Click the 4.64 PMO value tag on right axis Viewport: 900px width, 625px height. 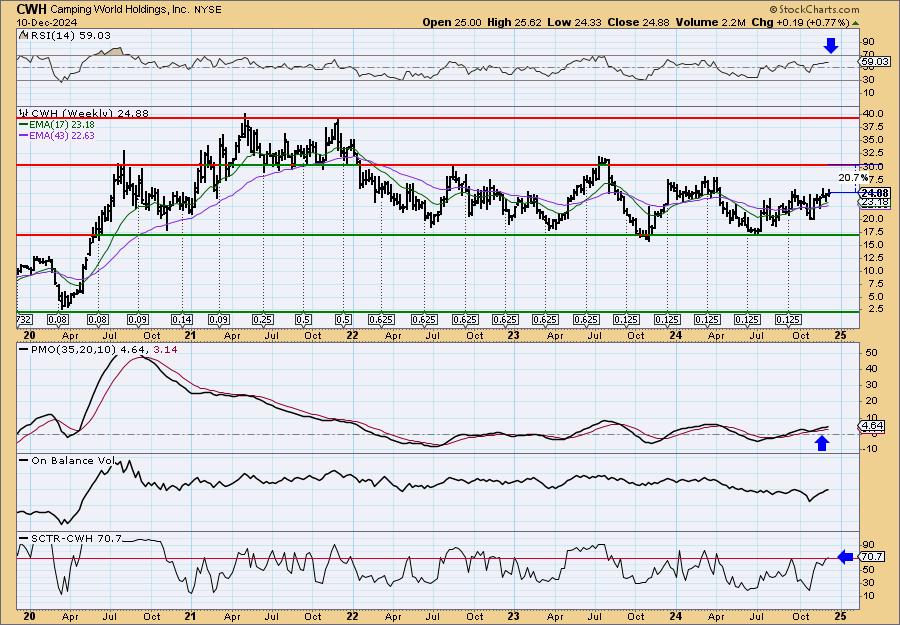(x=873, y=426)
